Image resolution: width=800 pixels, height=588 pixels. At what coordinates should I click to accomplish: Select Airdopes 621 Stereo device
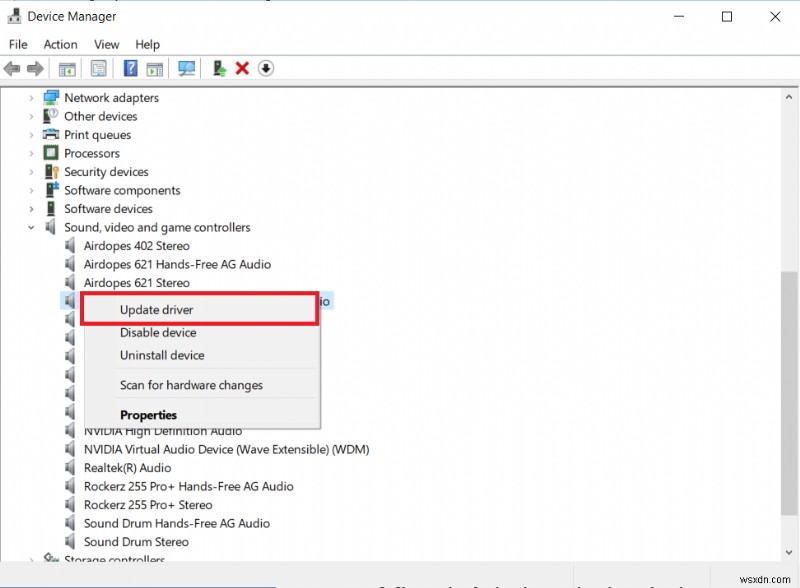(137, 282)
